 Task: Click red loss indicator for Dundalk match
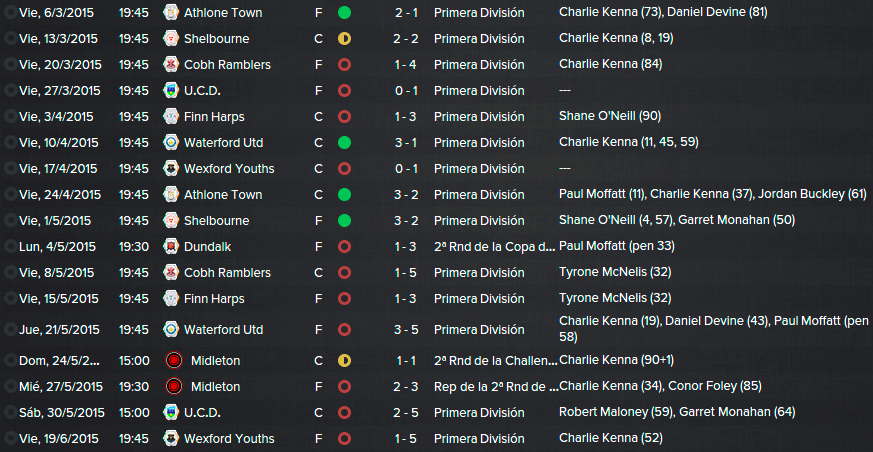(344, 246)
